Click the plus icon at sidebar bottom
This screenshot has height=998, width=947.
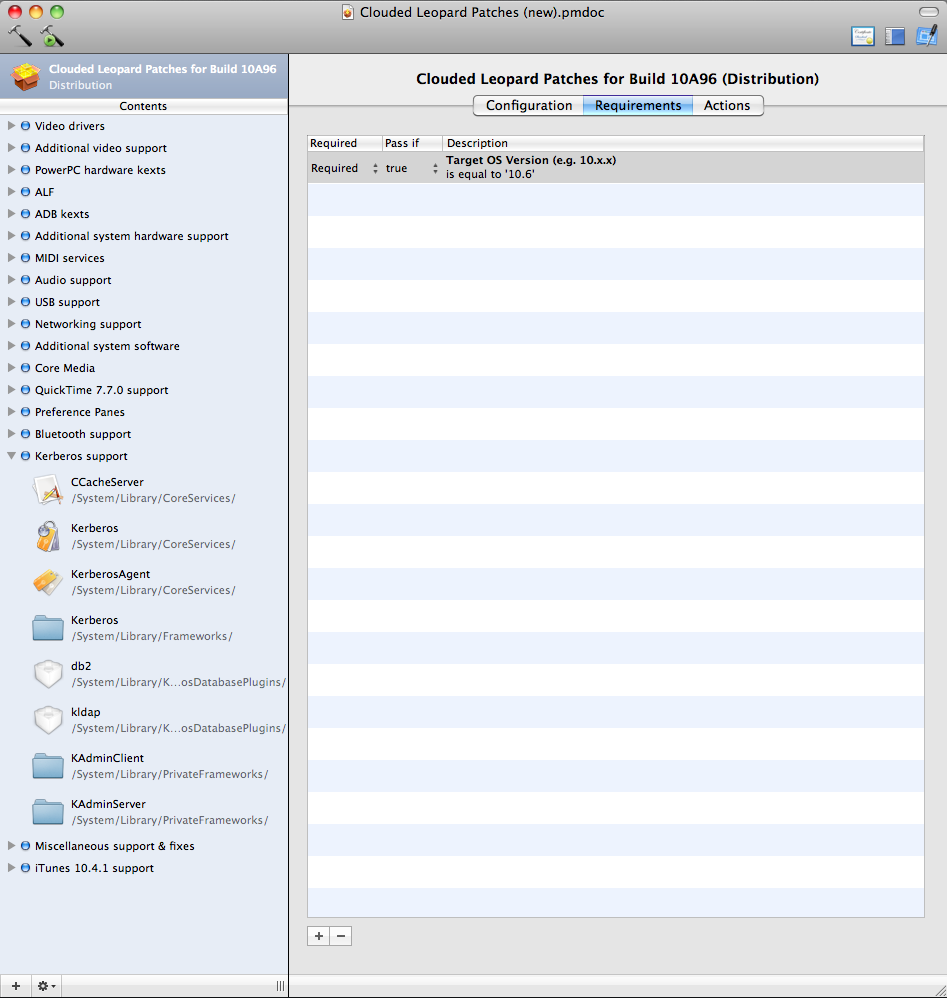click(16, 986)
